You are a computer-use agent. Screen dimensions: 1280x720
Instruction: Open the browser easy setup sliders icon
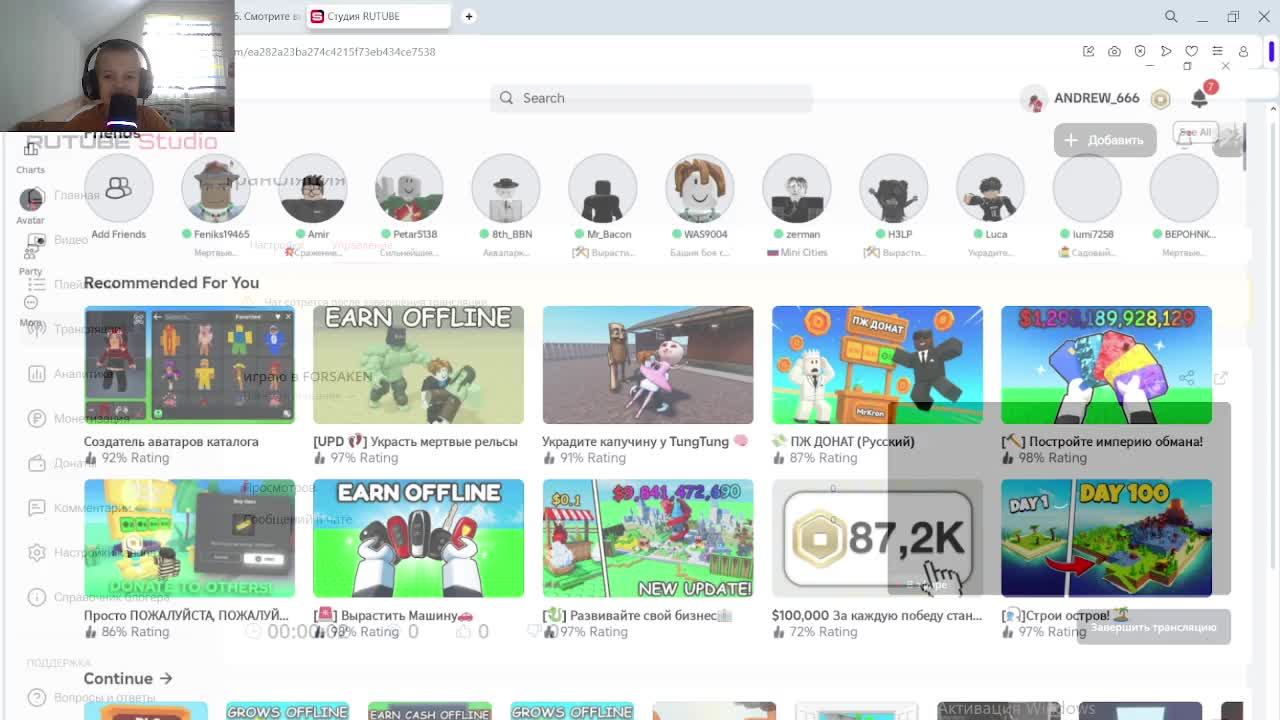tap(1217, 51)
